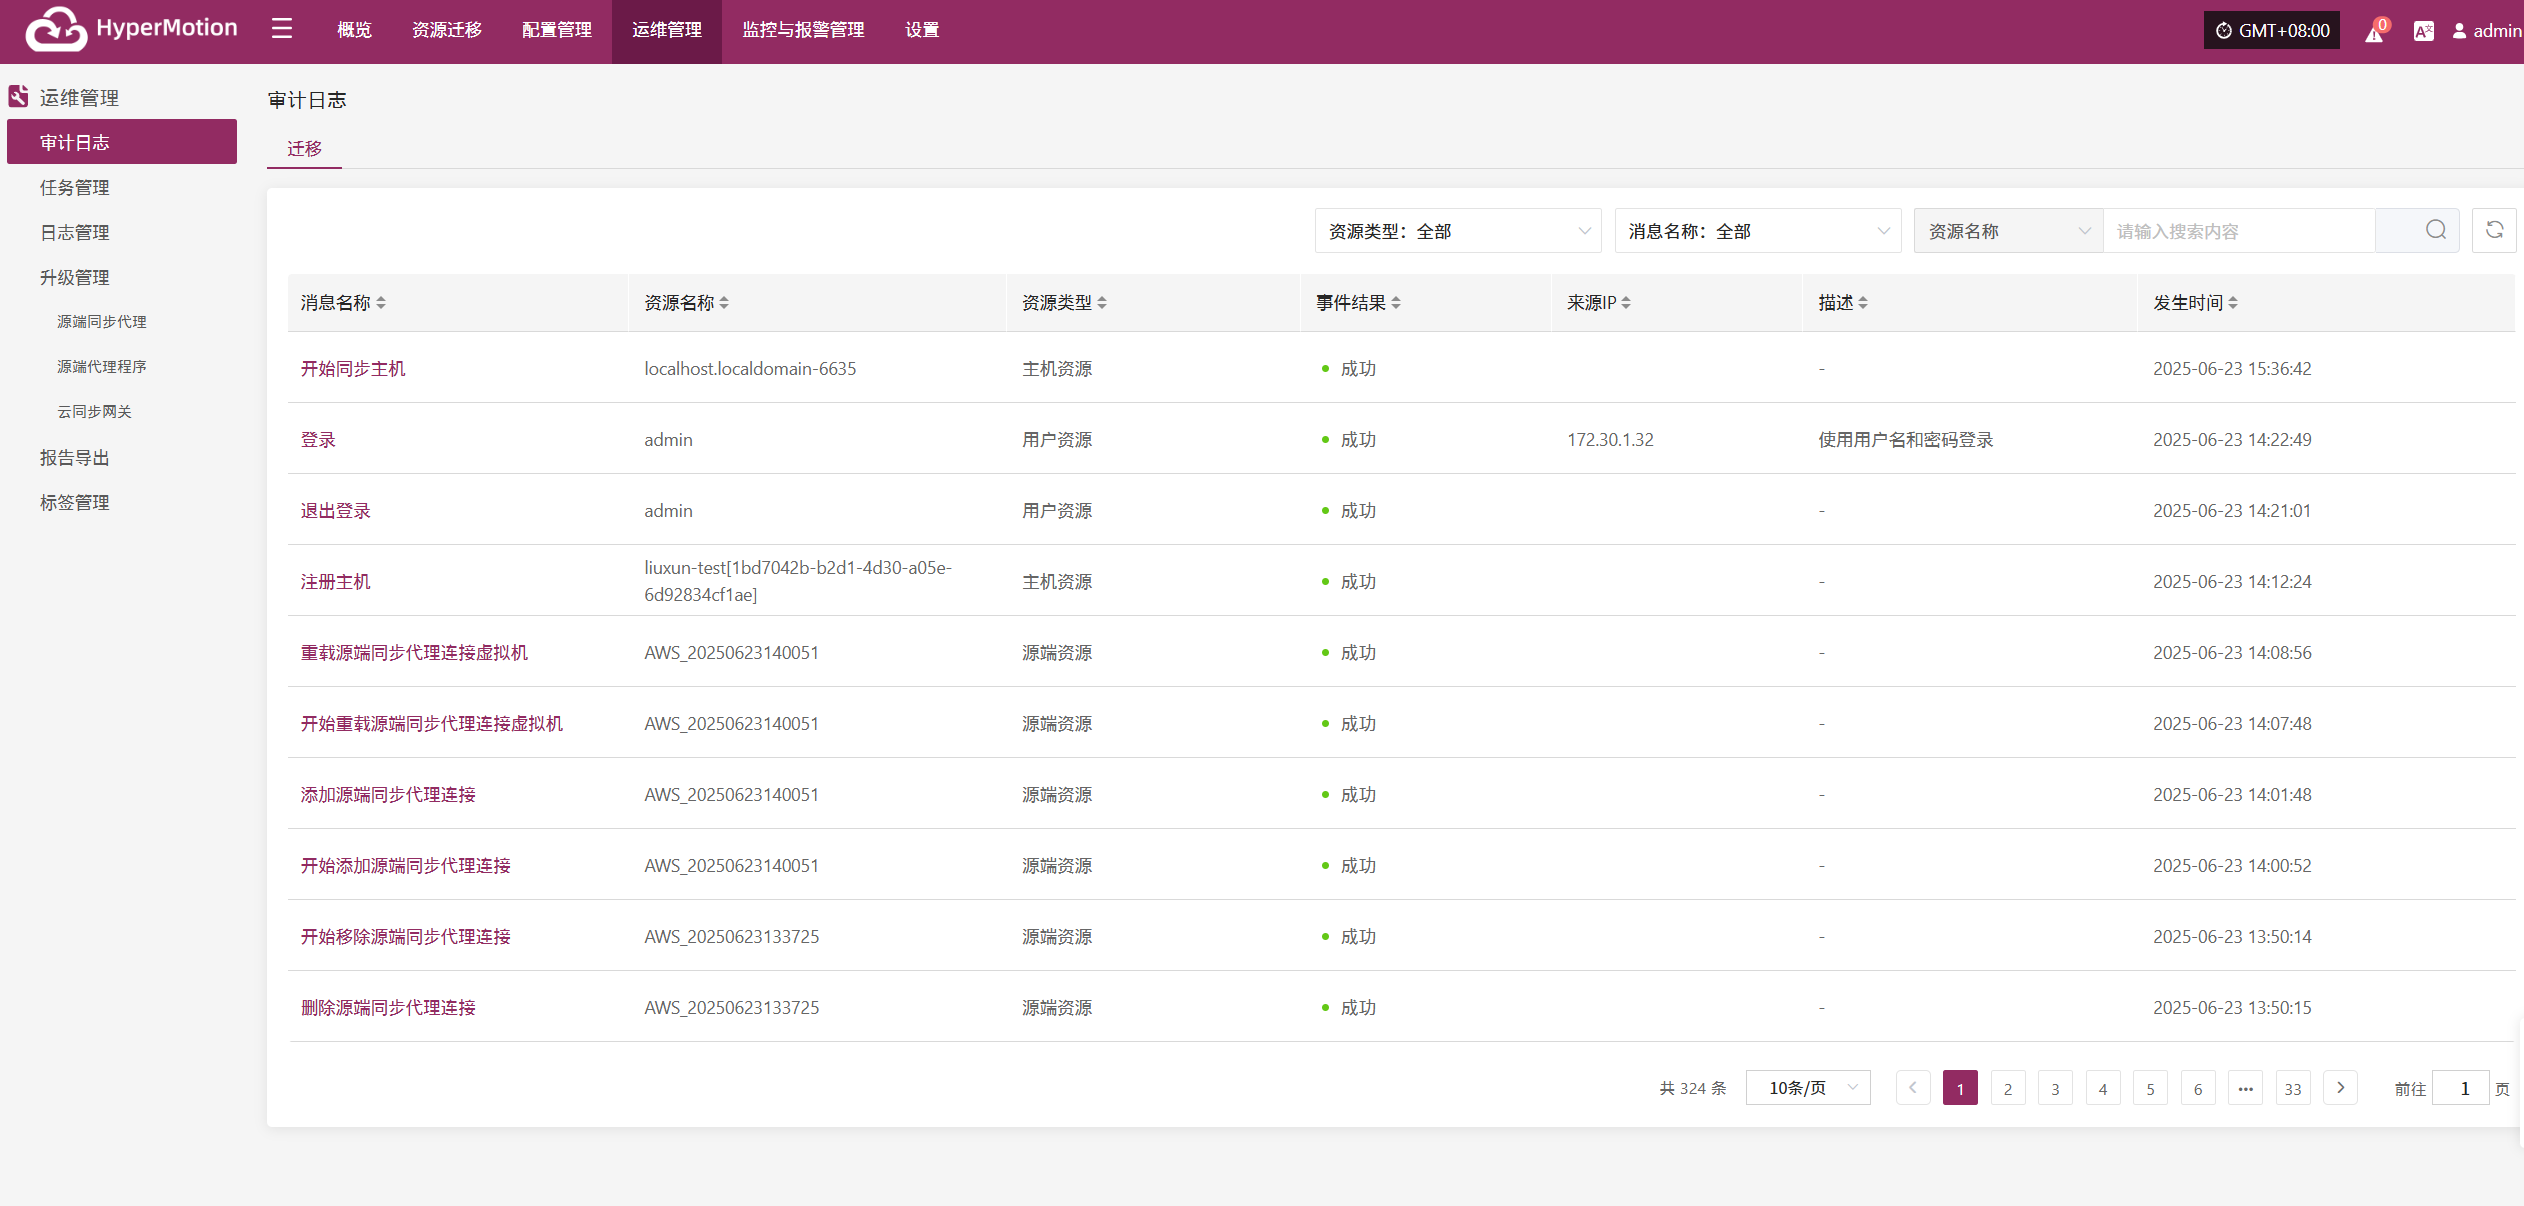Open 资源迁移 top menu

[447, 30]
